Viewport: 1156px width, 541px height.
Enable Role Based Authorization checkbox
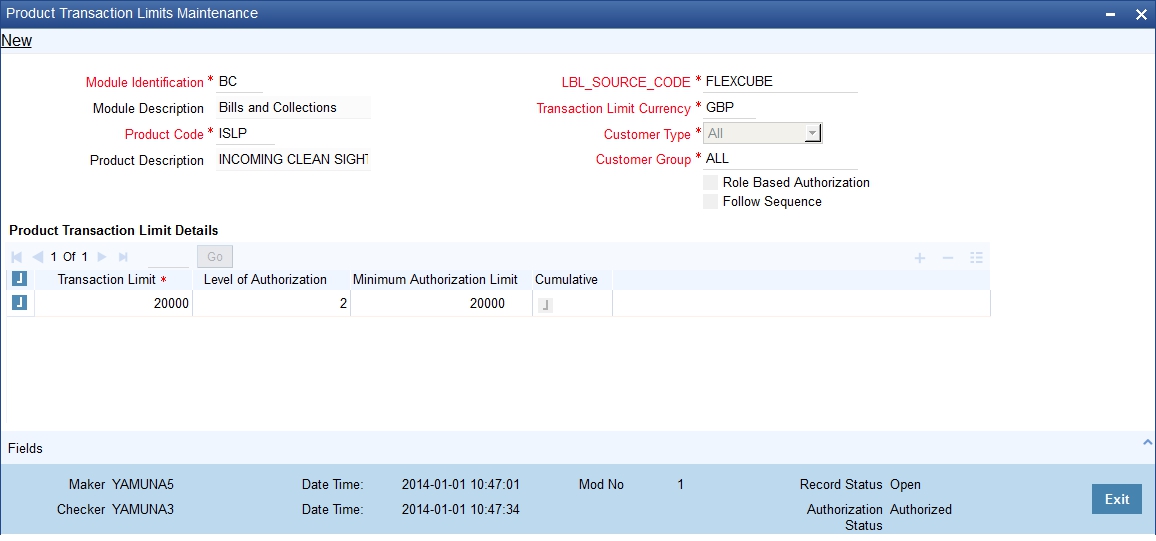click(x=710, y=182)
